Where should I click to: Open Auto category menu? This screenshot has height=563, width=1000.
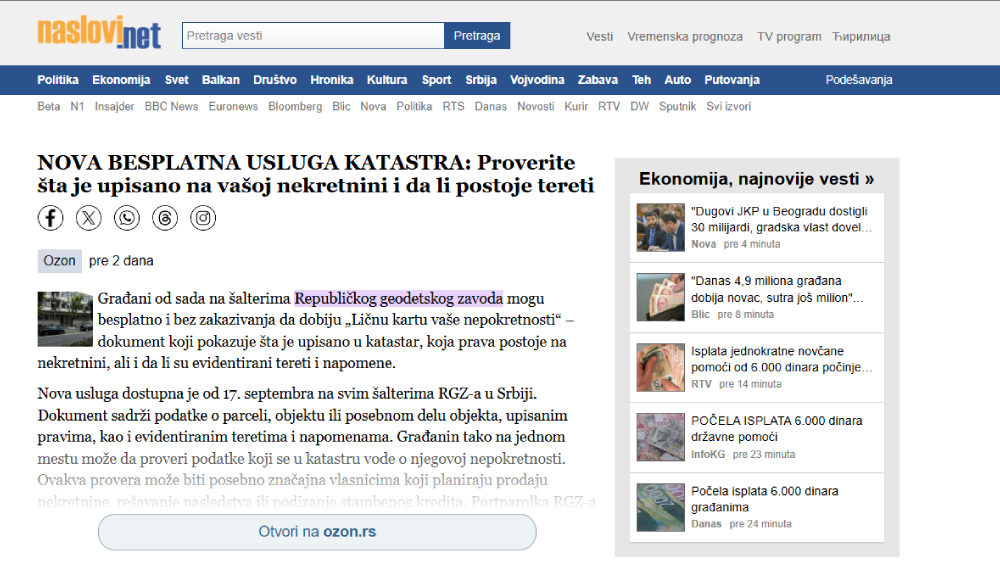tap(677, 80)
